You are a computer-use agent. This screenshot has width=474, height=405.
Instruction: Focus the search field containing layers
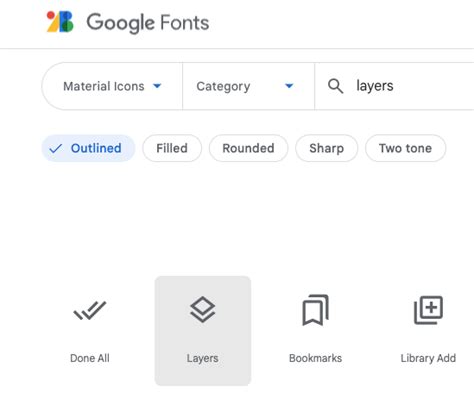tap(394, 86)
